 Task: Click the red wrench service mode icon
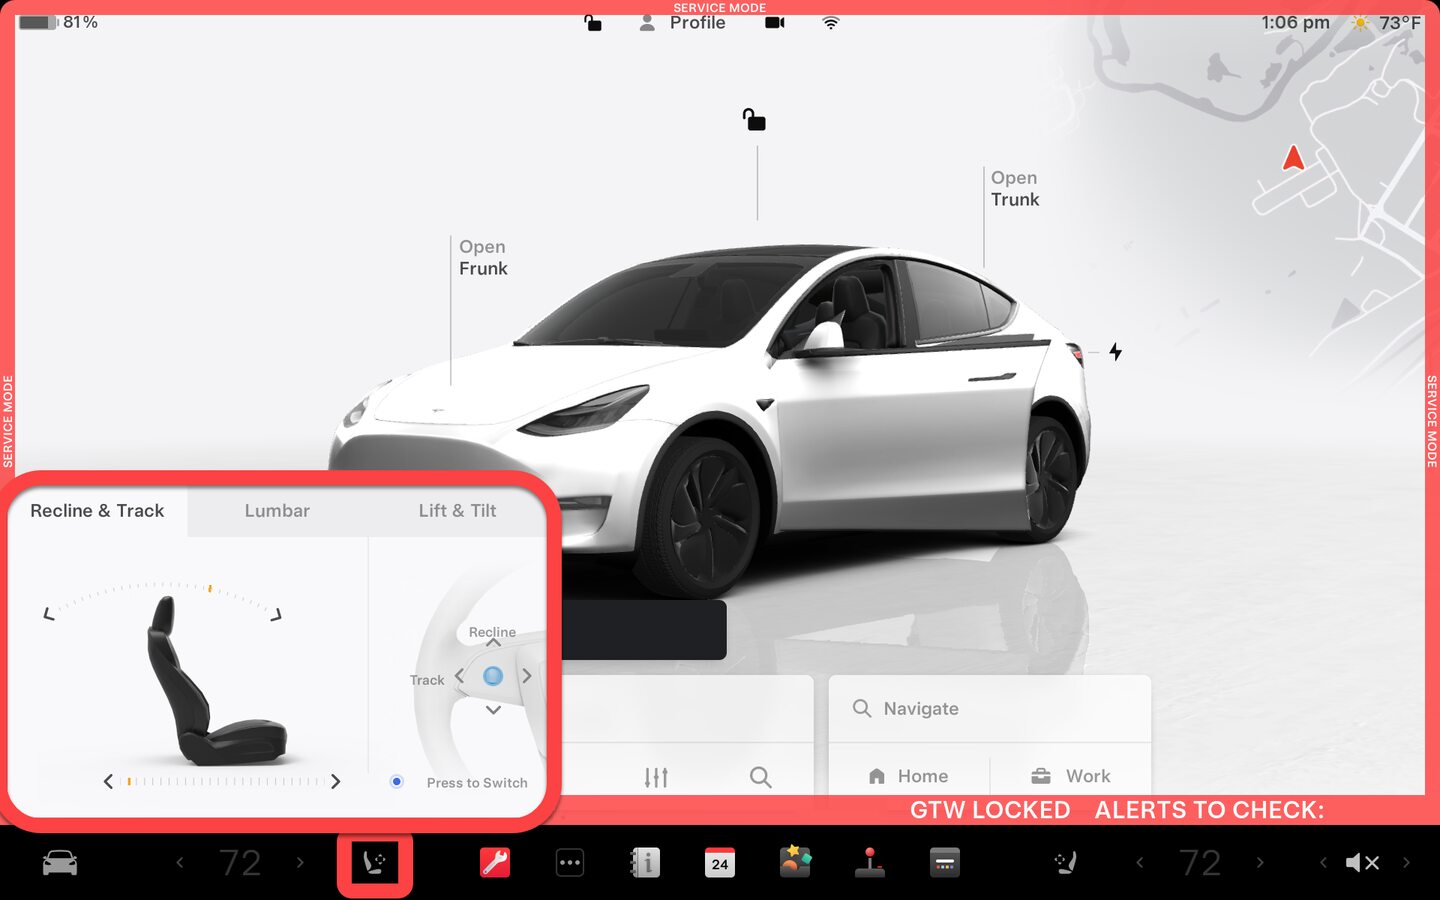[x=495, y=862]
